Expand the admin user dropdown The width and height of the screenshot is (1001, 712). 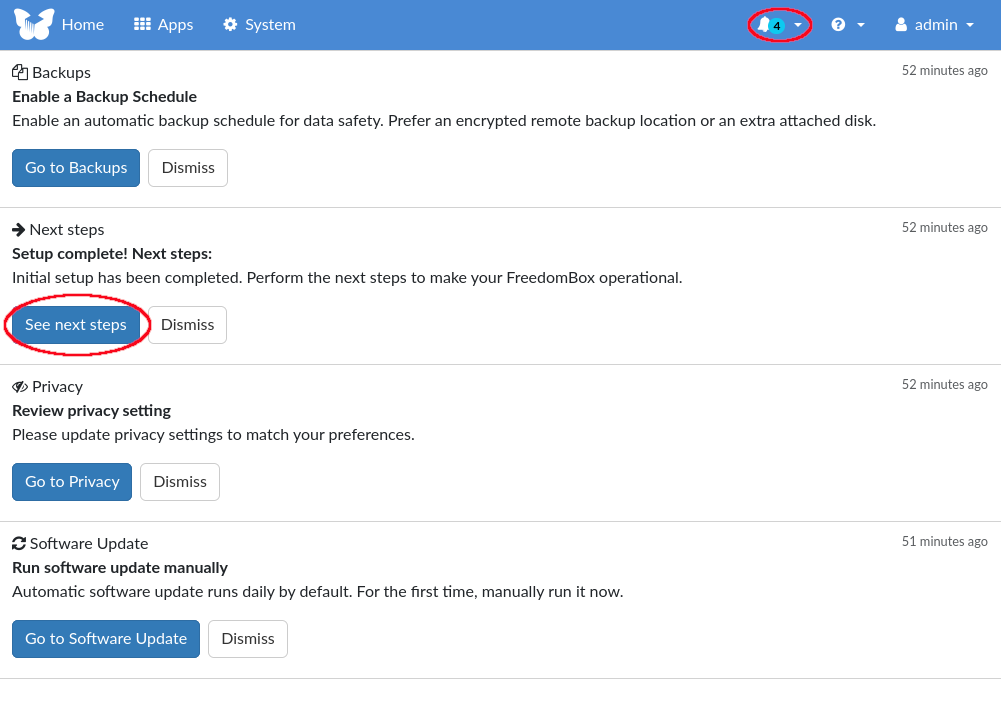pos(935,24)
